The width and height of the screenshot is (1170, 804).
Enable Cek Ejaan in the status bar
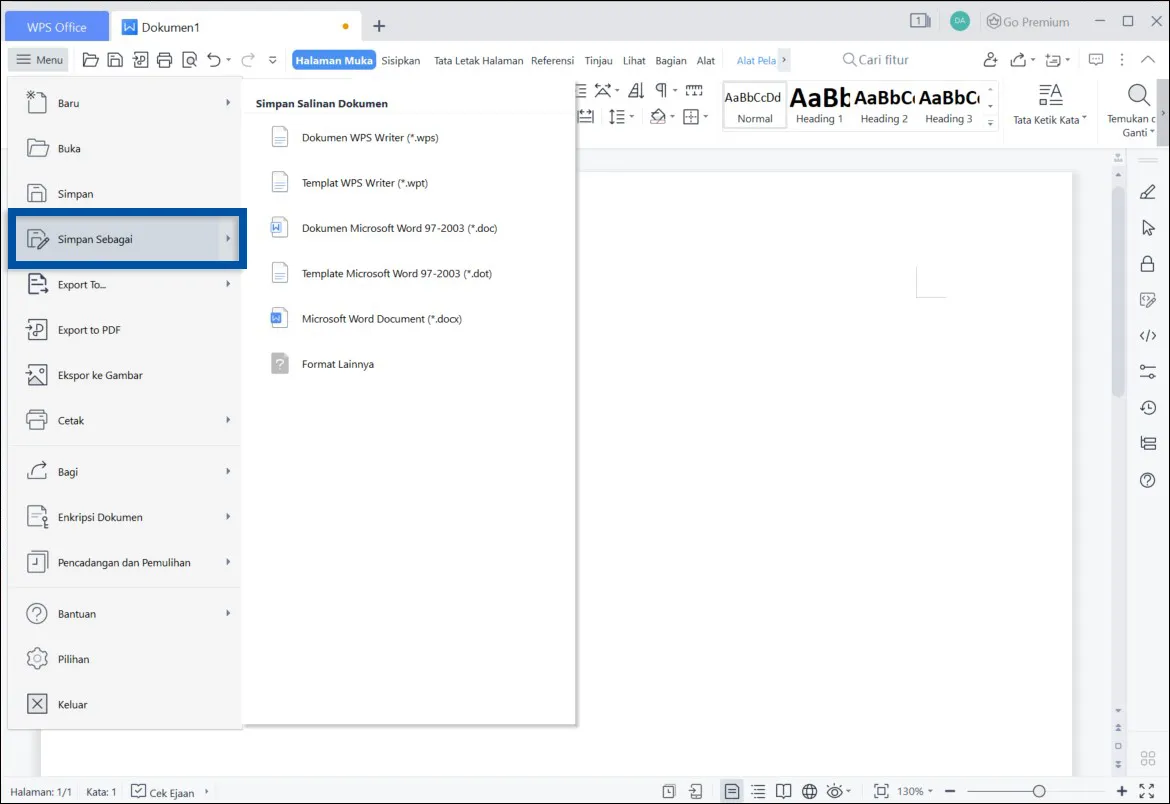click(163, 791)
